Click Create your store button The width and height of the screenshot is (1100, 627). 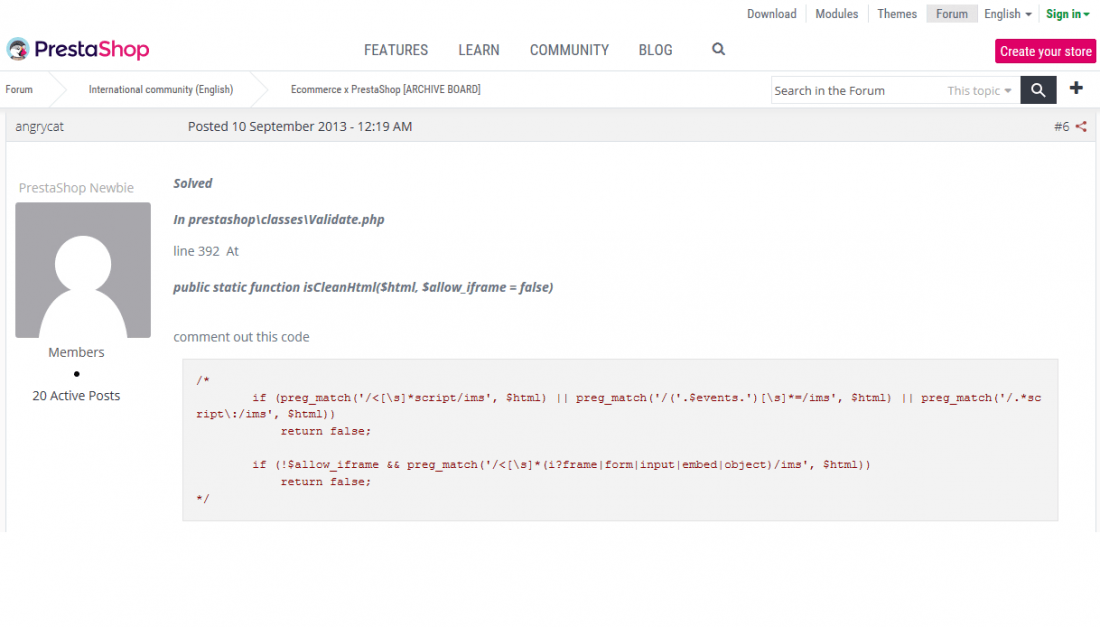(1045, 51)
